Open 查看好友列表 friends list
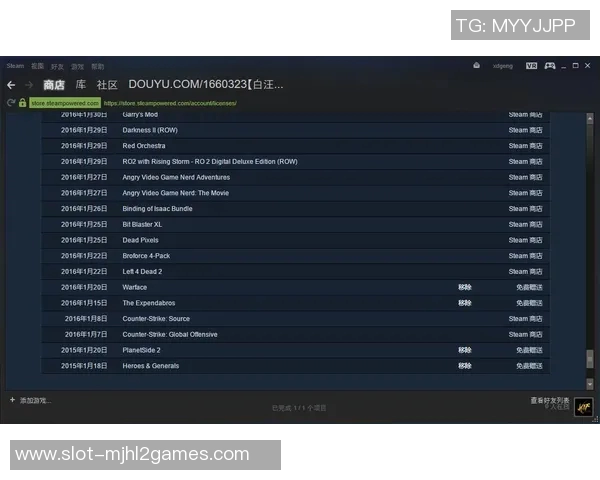Screen dimensions: 600x480 pyautogui.click(x=550, y=400)
